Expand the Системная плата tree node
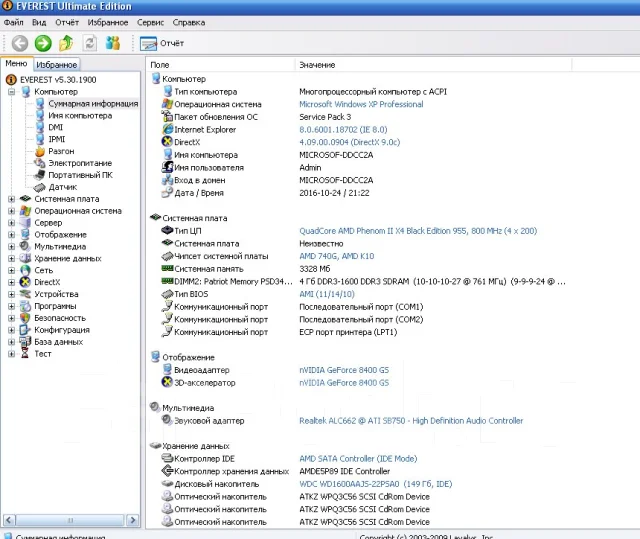The width and height of the screenshot is (640, 539). [x=11, y=199]
